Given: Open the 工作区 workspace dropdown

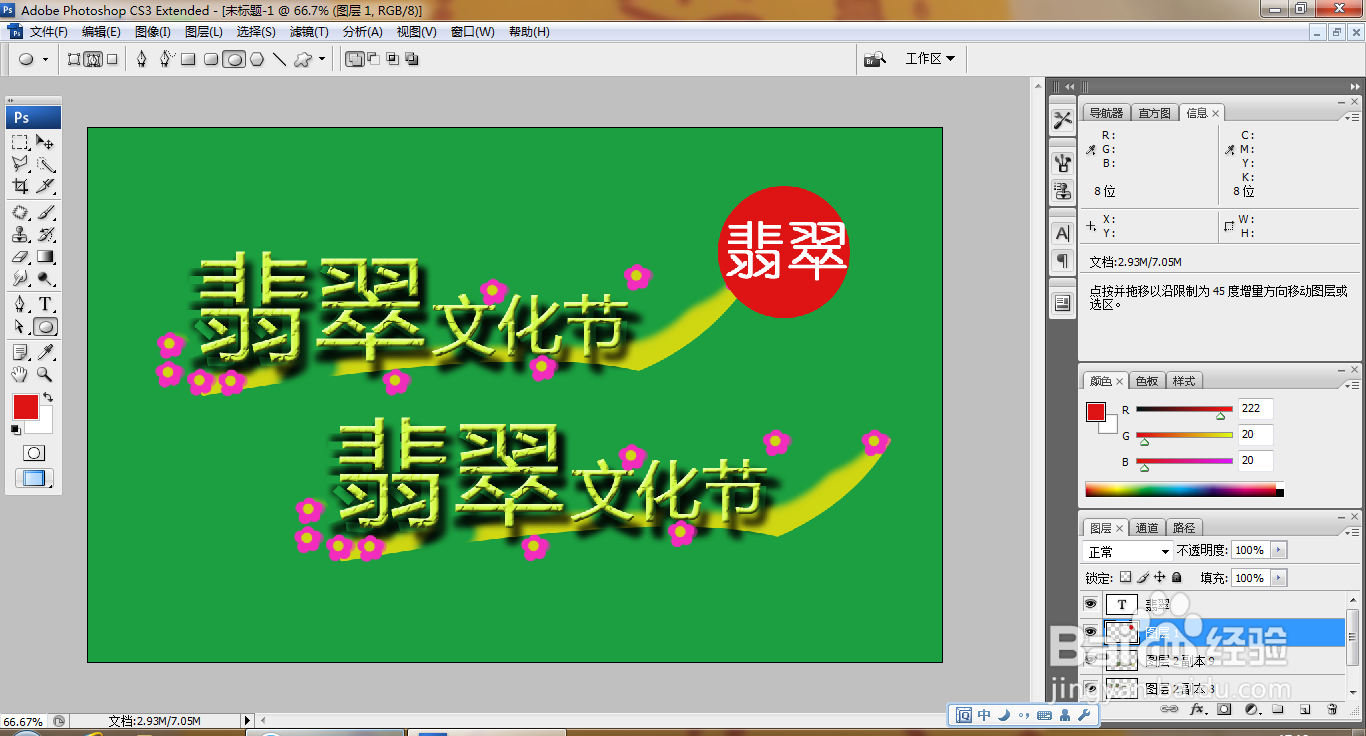Looking at the screenshot, I should [x=930, y=59].
